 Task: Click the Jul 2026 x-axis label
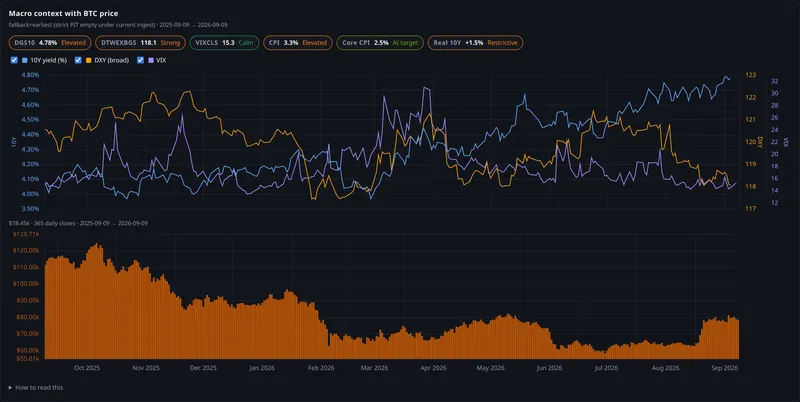pyautogui.click(x=607, y=368)
